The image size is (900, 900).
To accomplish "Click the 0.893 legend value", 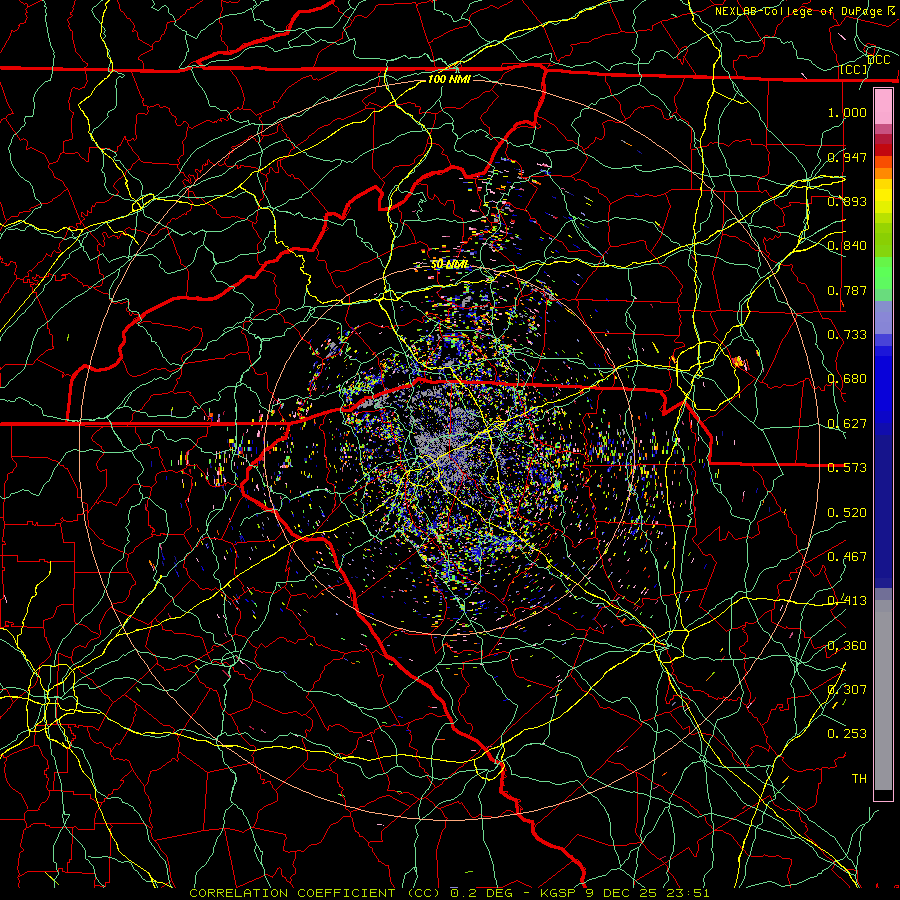I will click(x=847, y=201).
